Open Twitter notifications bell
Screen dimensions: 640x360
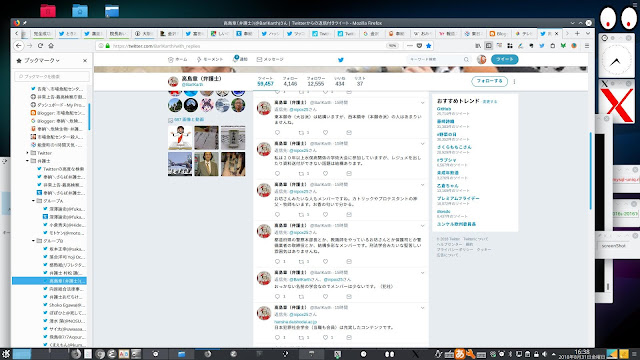click(240, 59)
